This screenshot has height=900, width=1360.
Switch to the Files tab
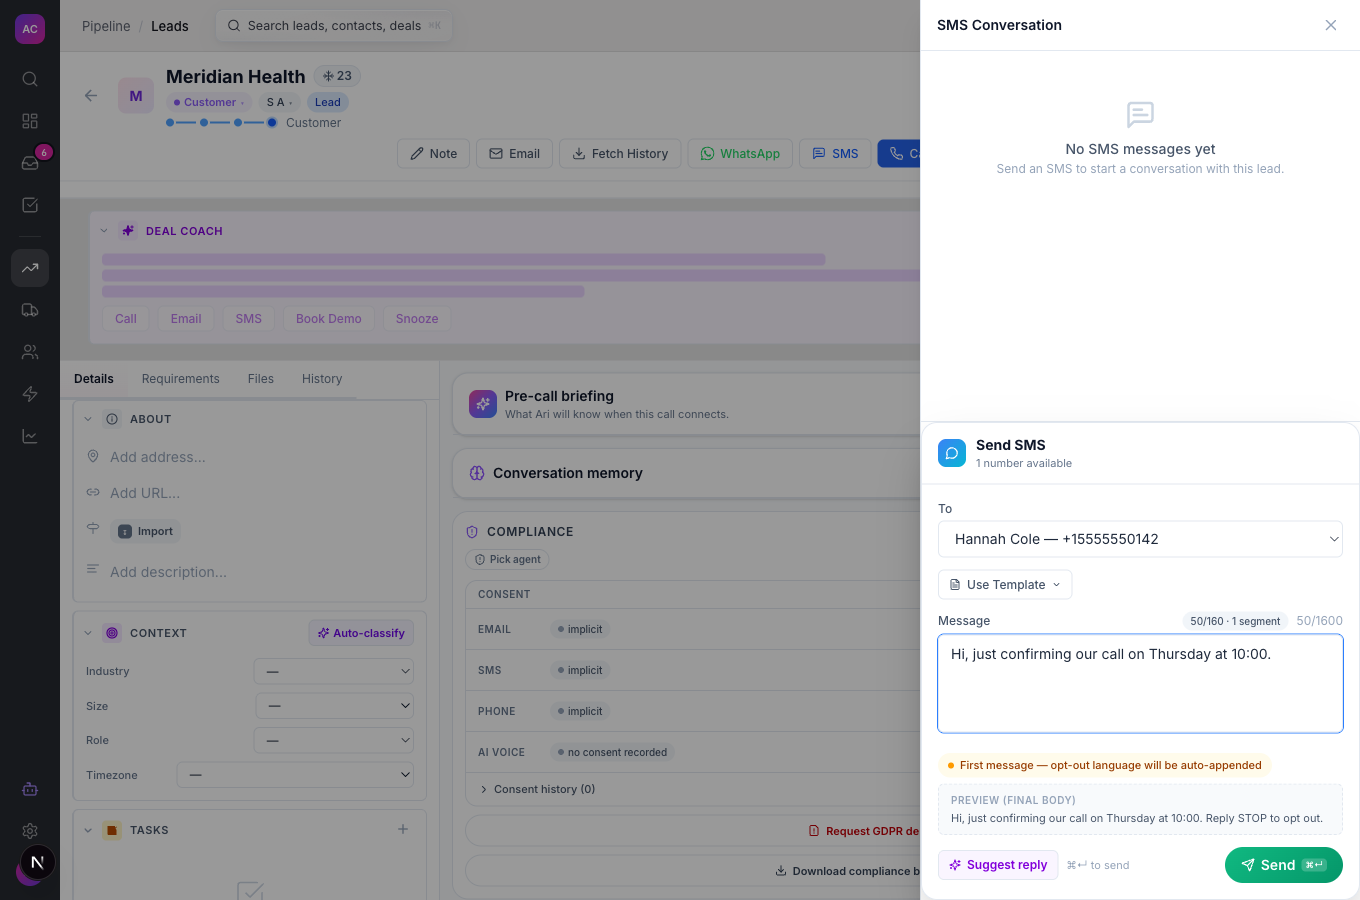click(x=261, y=379)
